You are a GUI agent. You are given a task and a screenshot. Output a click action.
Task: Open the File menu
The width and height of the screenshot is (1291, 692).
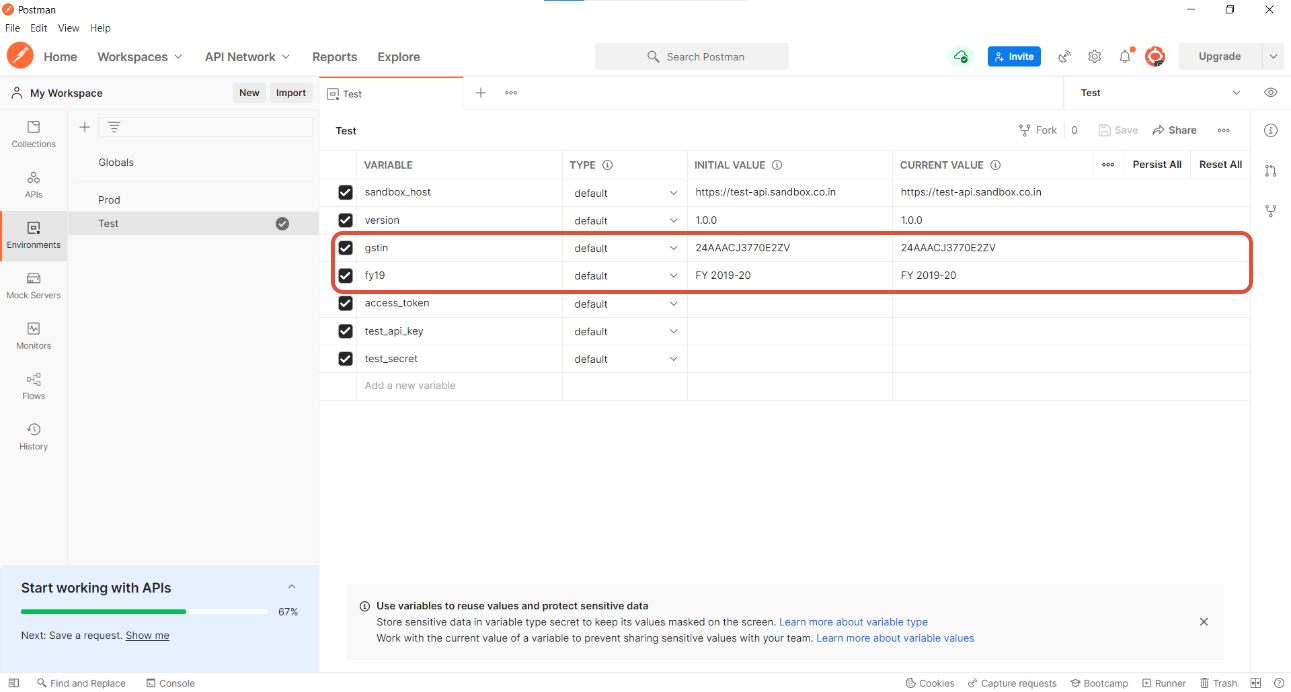coord(13,28)
